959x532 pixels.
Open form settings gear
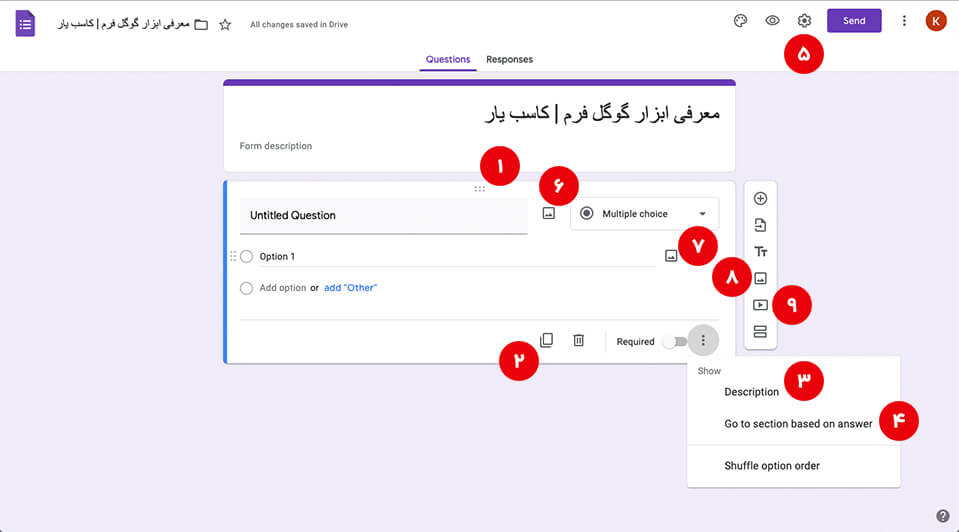804,21
